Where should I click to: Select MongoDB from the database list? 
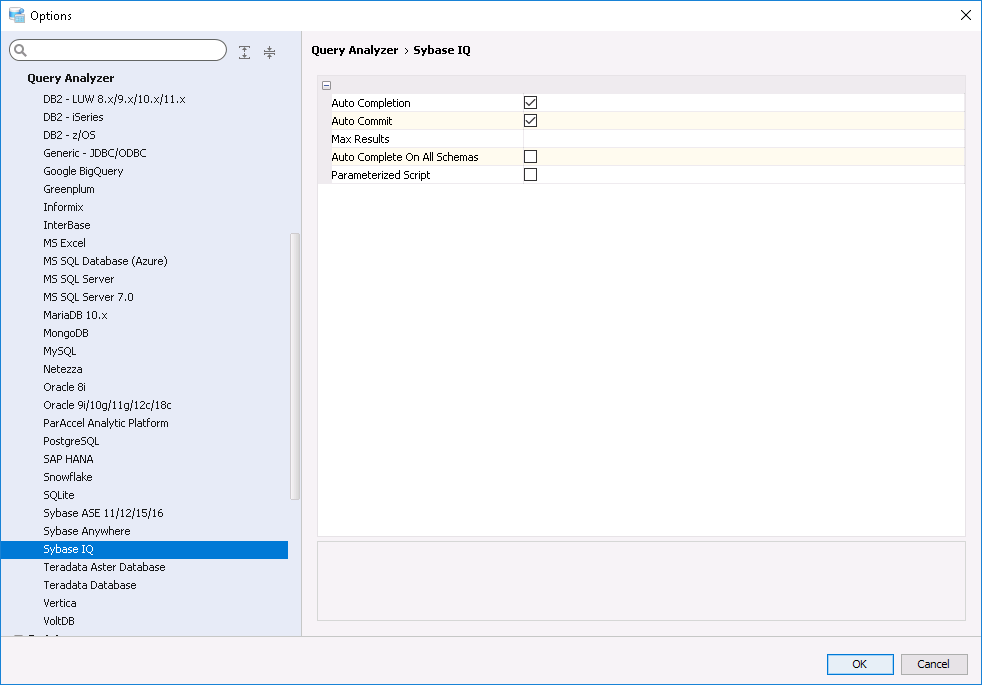[66, 333]
